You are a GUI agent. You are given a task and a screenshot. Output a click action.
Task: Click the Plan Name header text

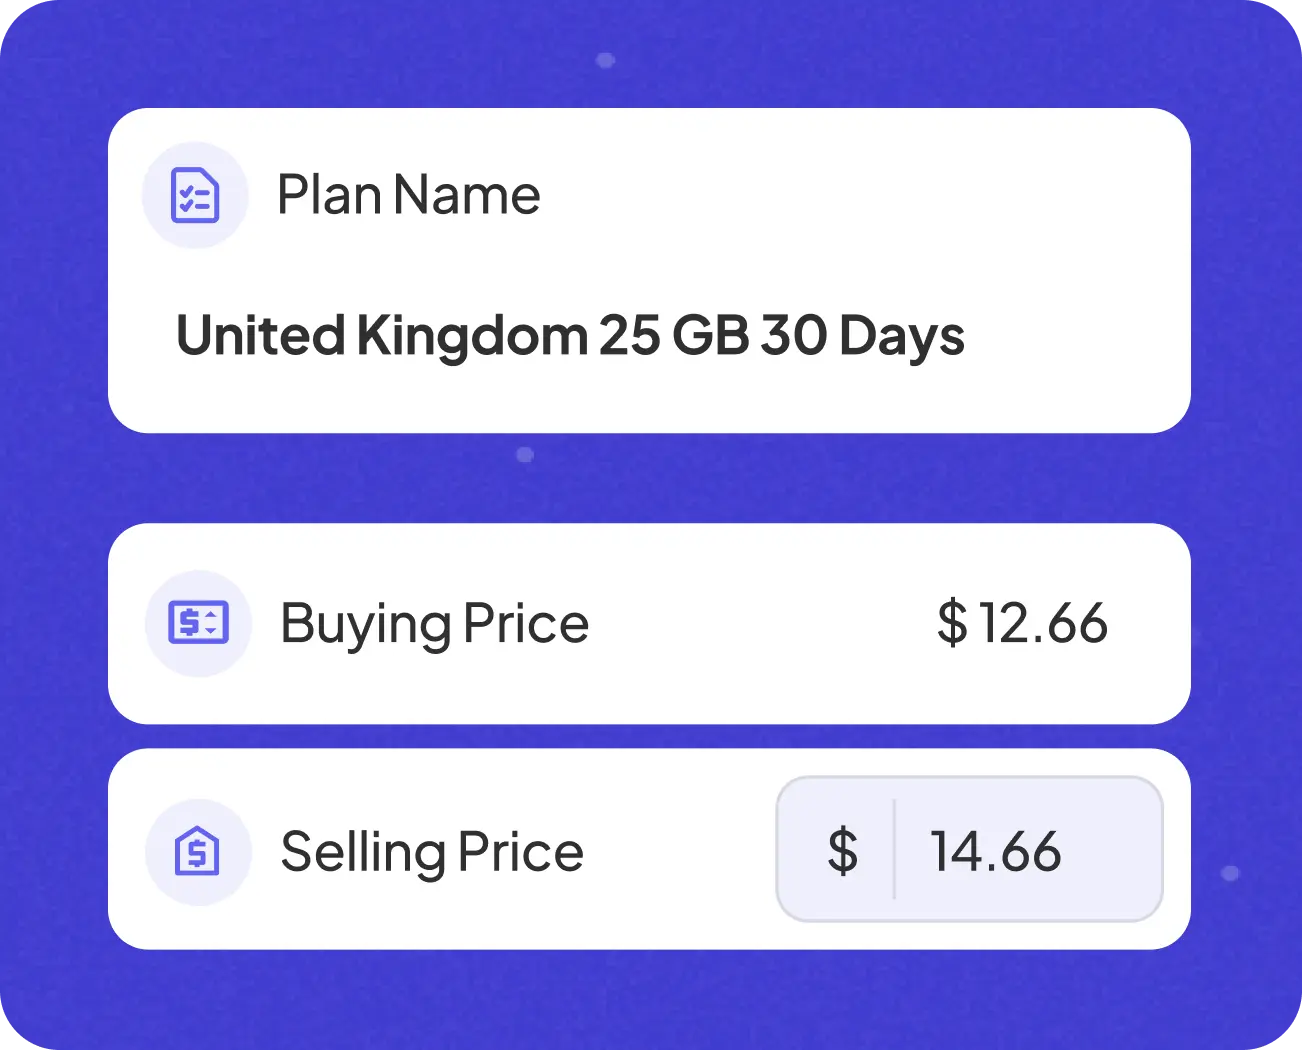[x=409, y=195]
